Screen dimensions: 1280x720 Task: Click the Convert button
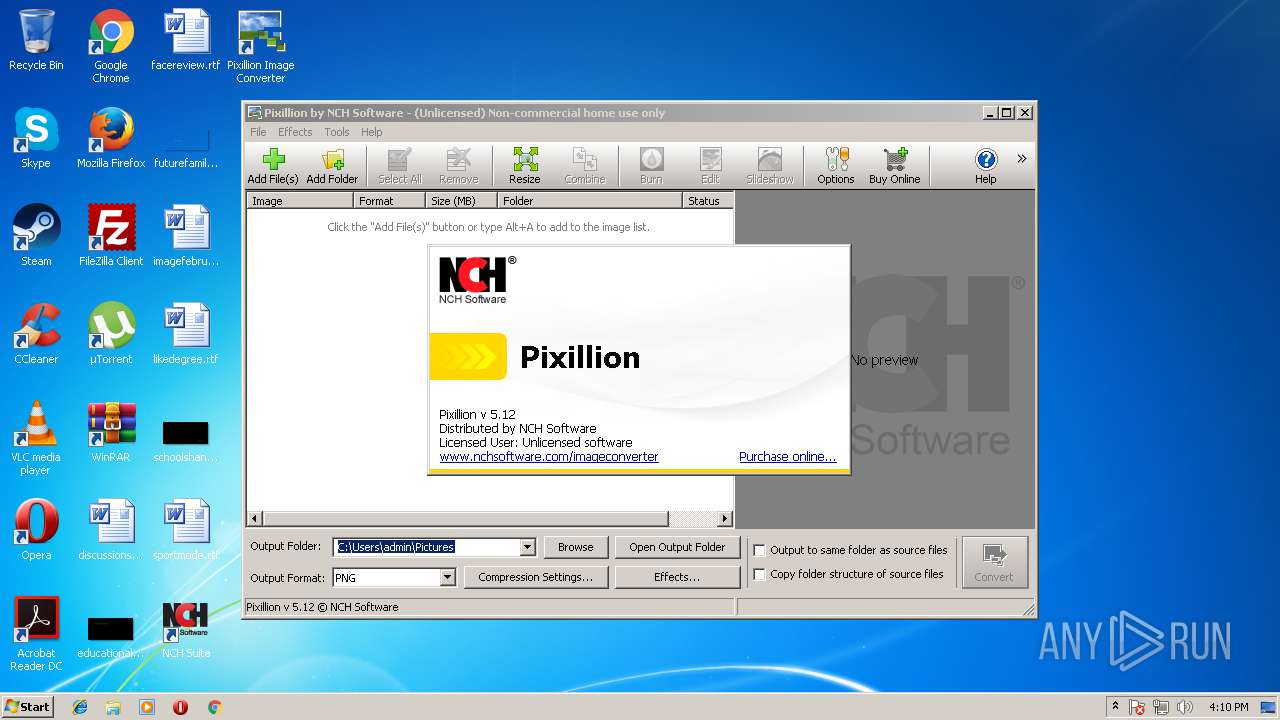pyautogui.click(x=994, y=562)
